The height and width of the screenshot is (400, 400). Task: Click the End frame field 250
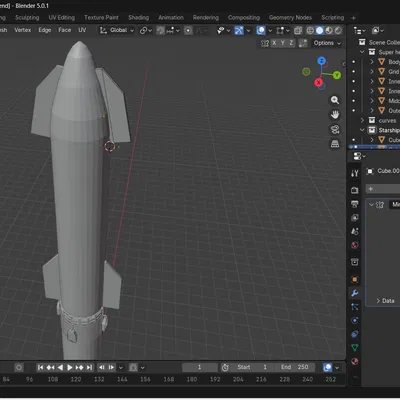click(x=295, y=367)
